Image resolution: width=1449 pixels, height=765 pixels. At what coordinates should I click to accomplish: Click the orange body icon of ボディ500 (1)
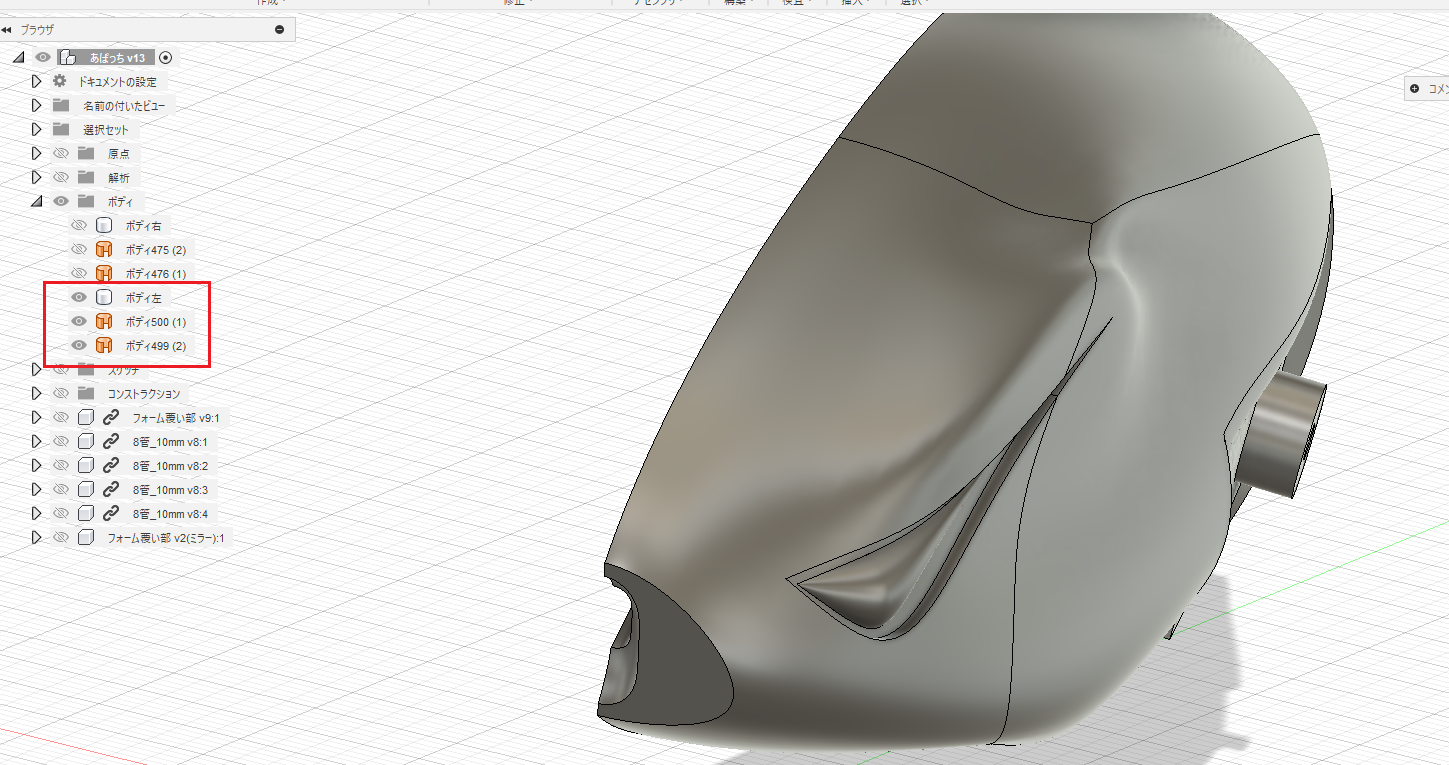click(103, 321)
